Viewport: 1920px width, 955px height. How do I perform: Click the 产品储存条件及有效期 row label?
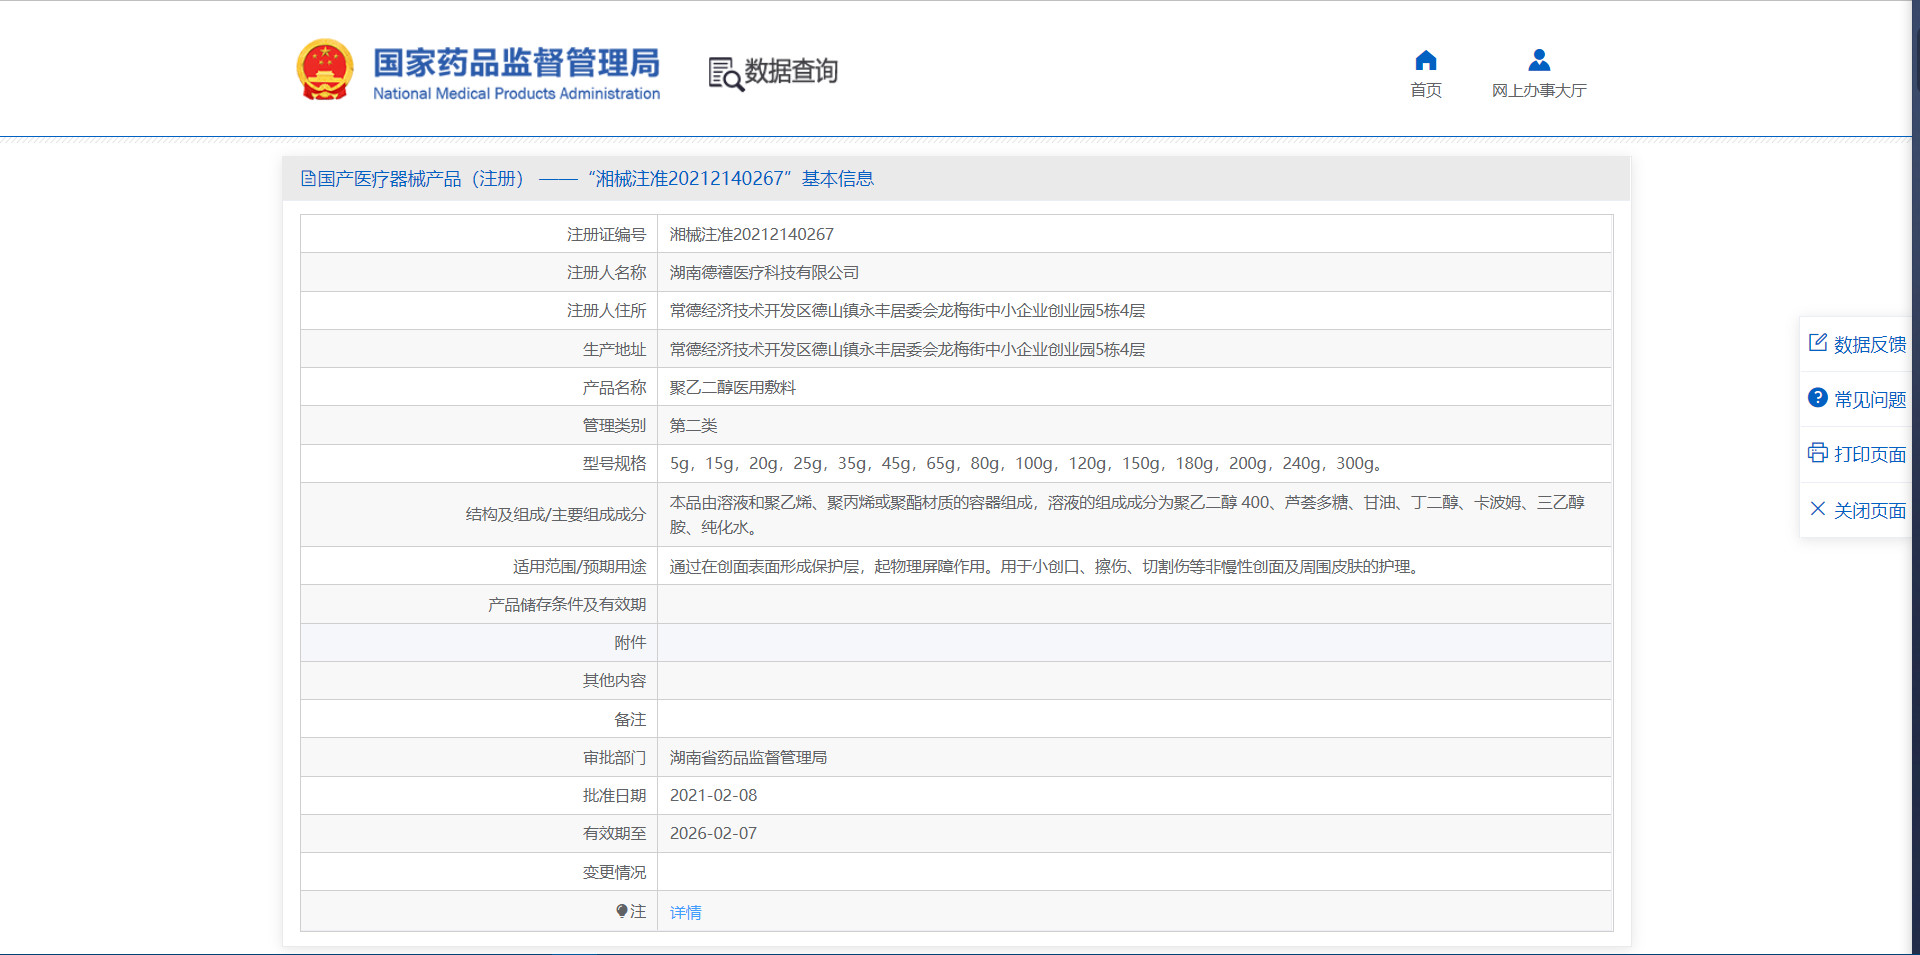[567, 604]
